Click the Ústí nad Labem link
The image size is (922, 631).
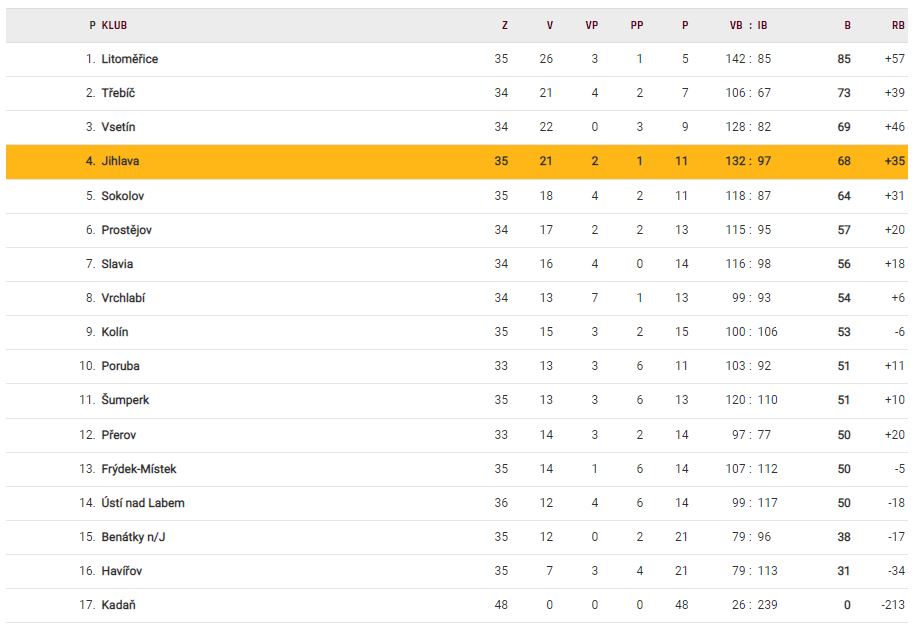point(143,503)
